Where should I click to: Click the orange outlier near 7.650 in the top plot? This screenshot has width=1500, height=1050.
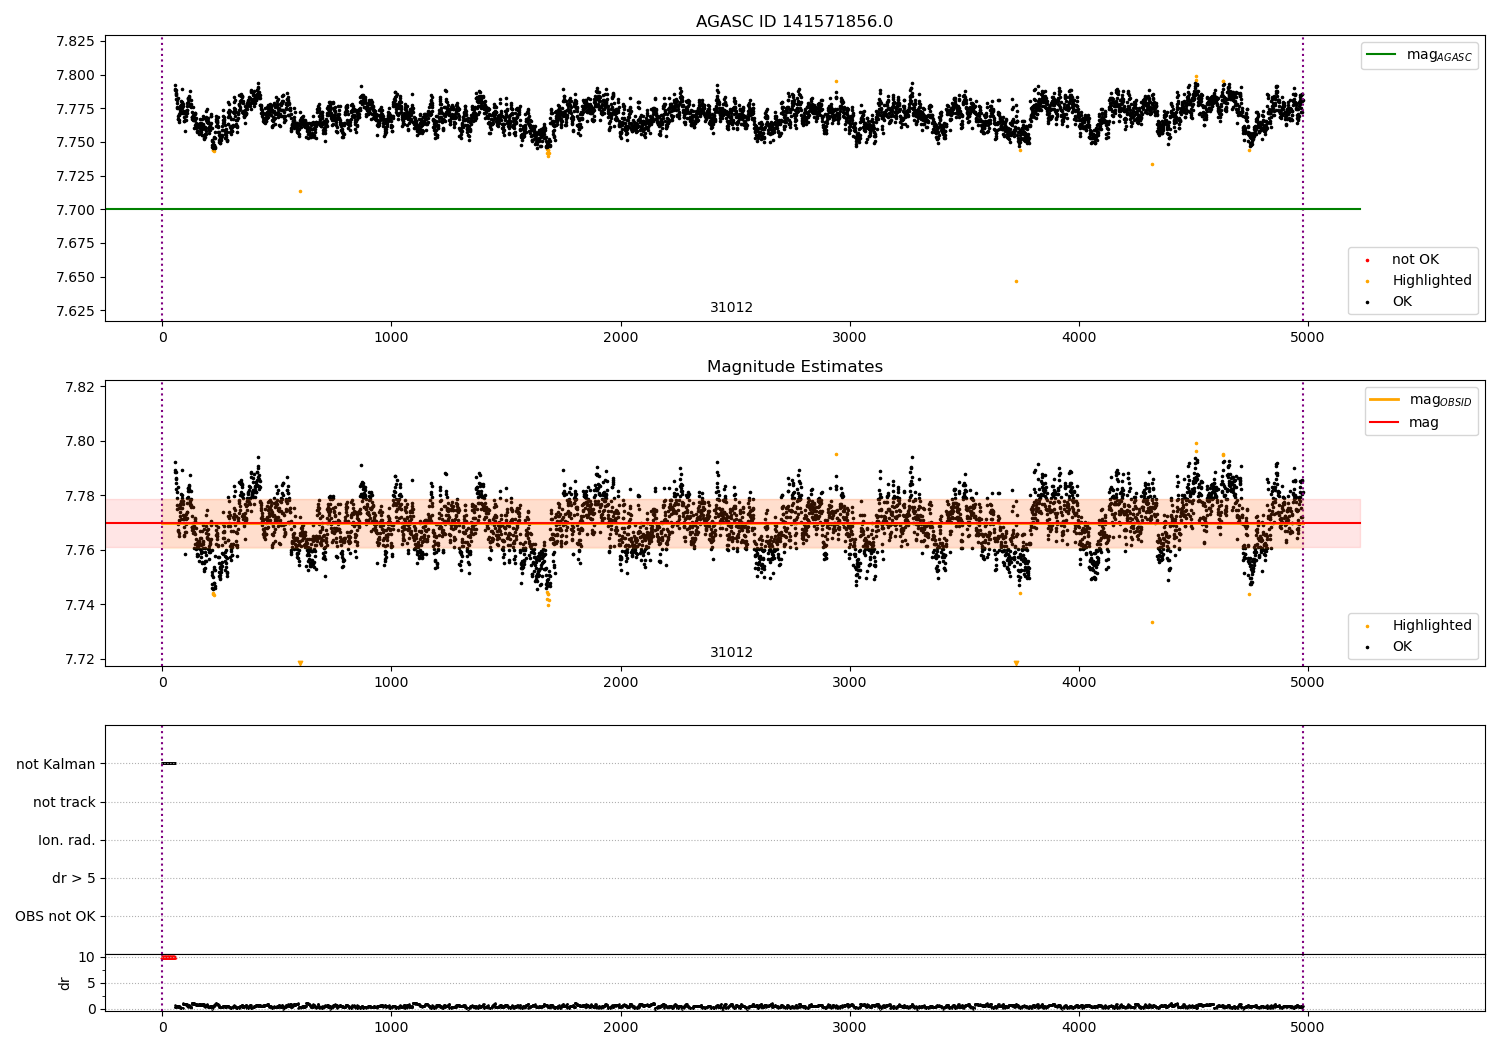(x=1016, y=281)
